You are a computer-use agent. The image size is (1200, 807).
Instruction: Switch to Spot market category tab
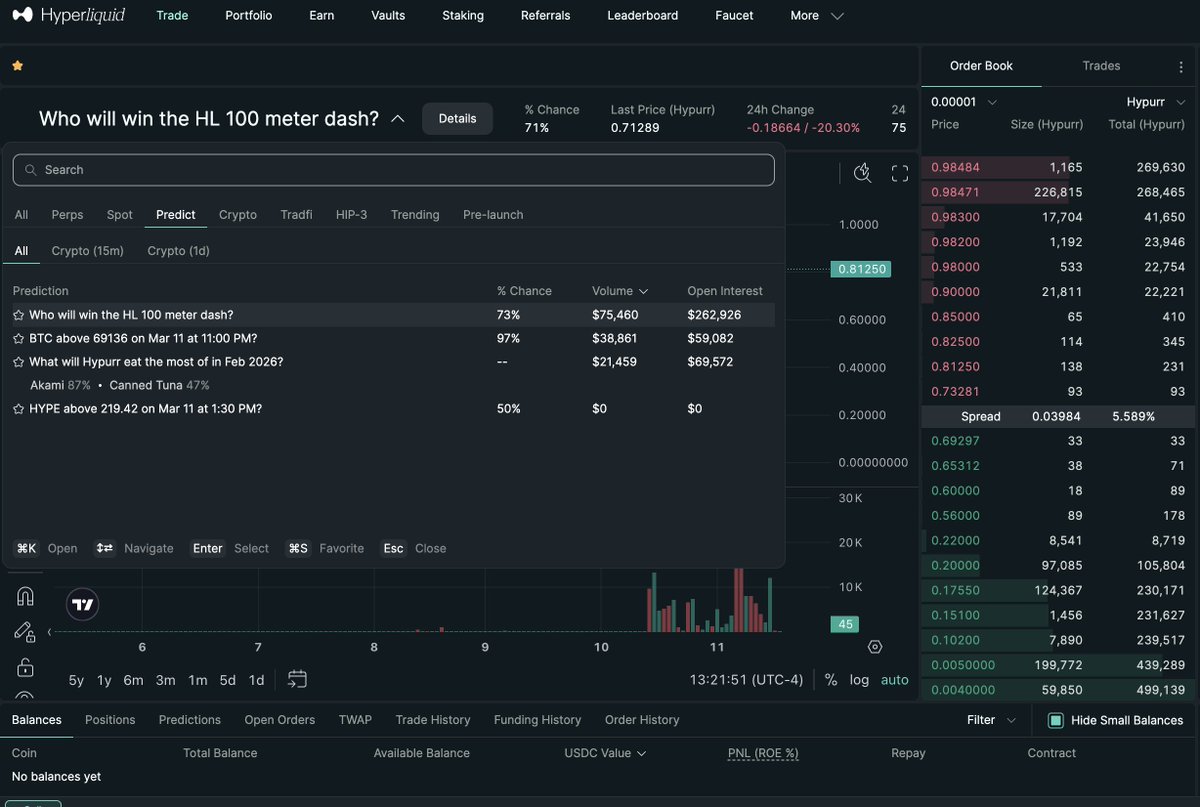tap(120, 215)
